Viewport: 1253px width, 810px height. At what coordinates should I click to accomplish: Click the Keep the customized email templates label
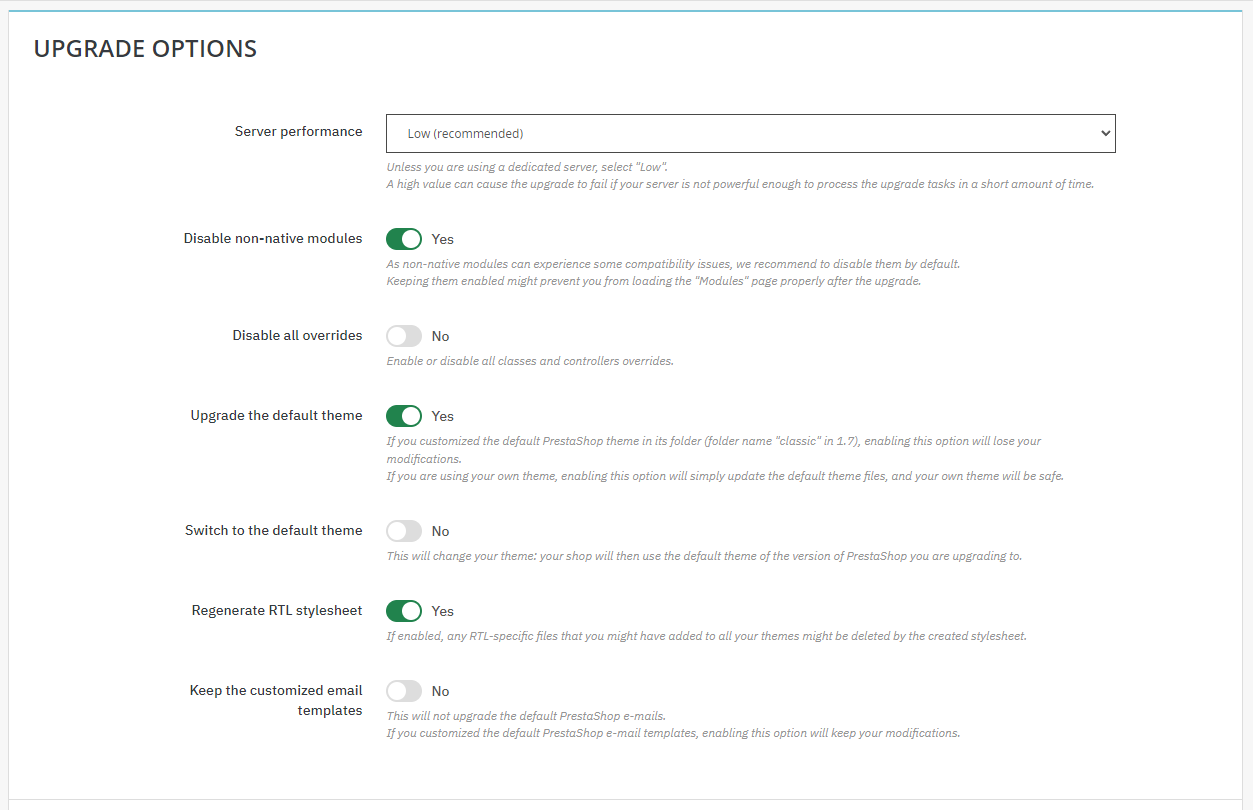coord(276,701)
